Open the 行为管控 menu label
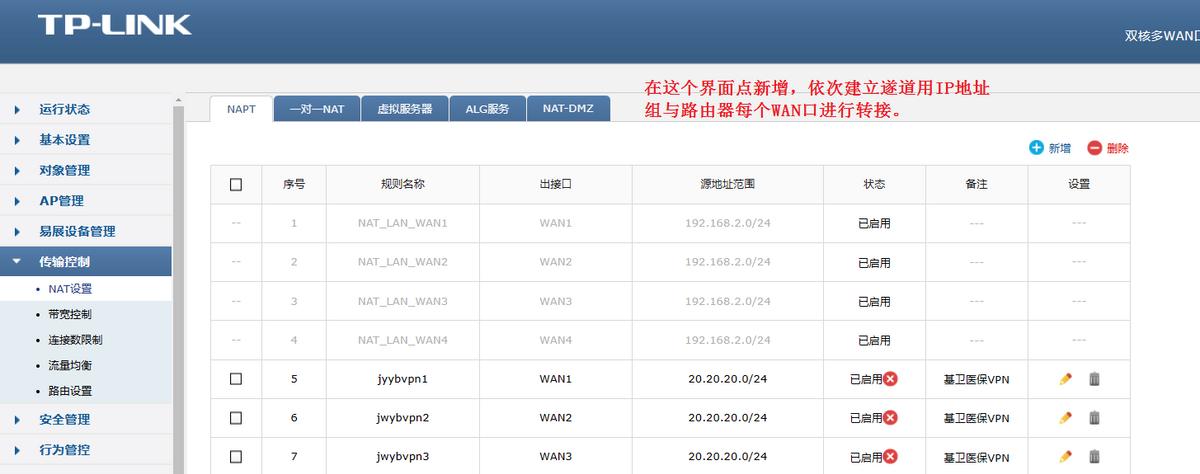The height and width of the screenshot is (474, 1200). pyautogui.click(x=64, y=450)
